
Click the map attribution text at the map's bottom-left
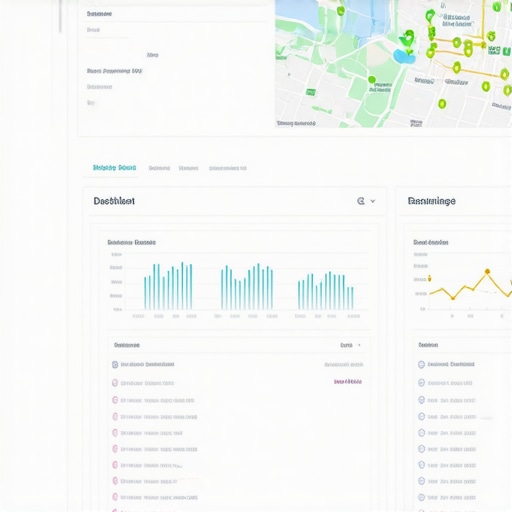click(x=296, y=123)
